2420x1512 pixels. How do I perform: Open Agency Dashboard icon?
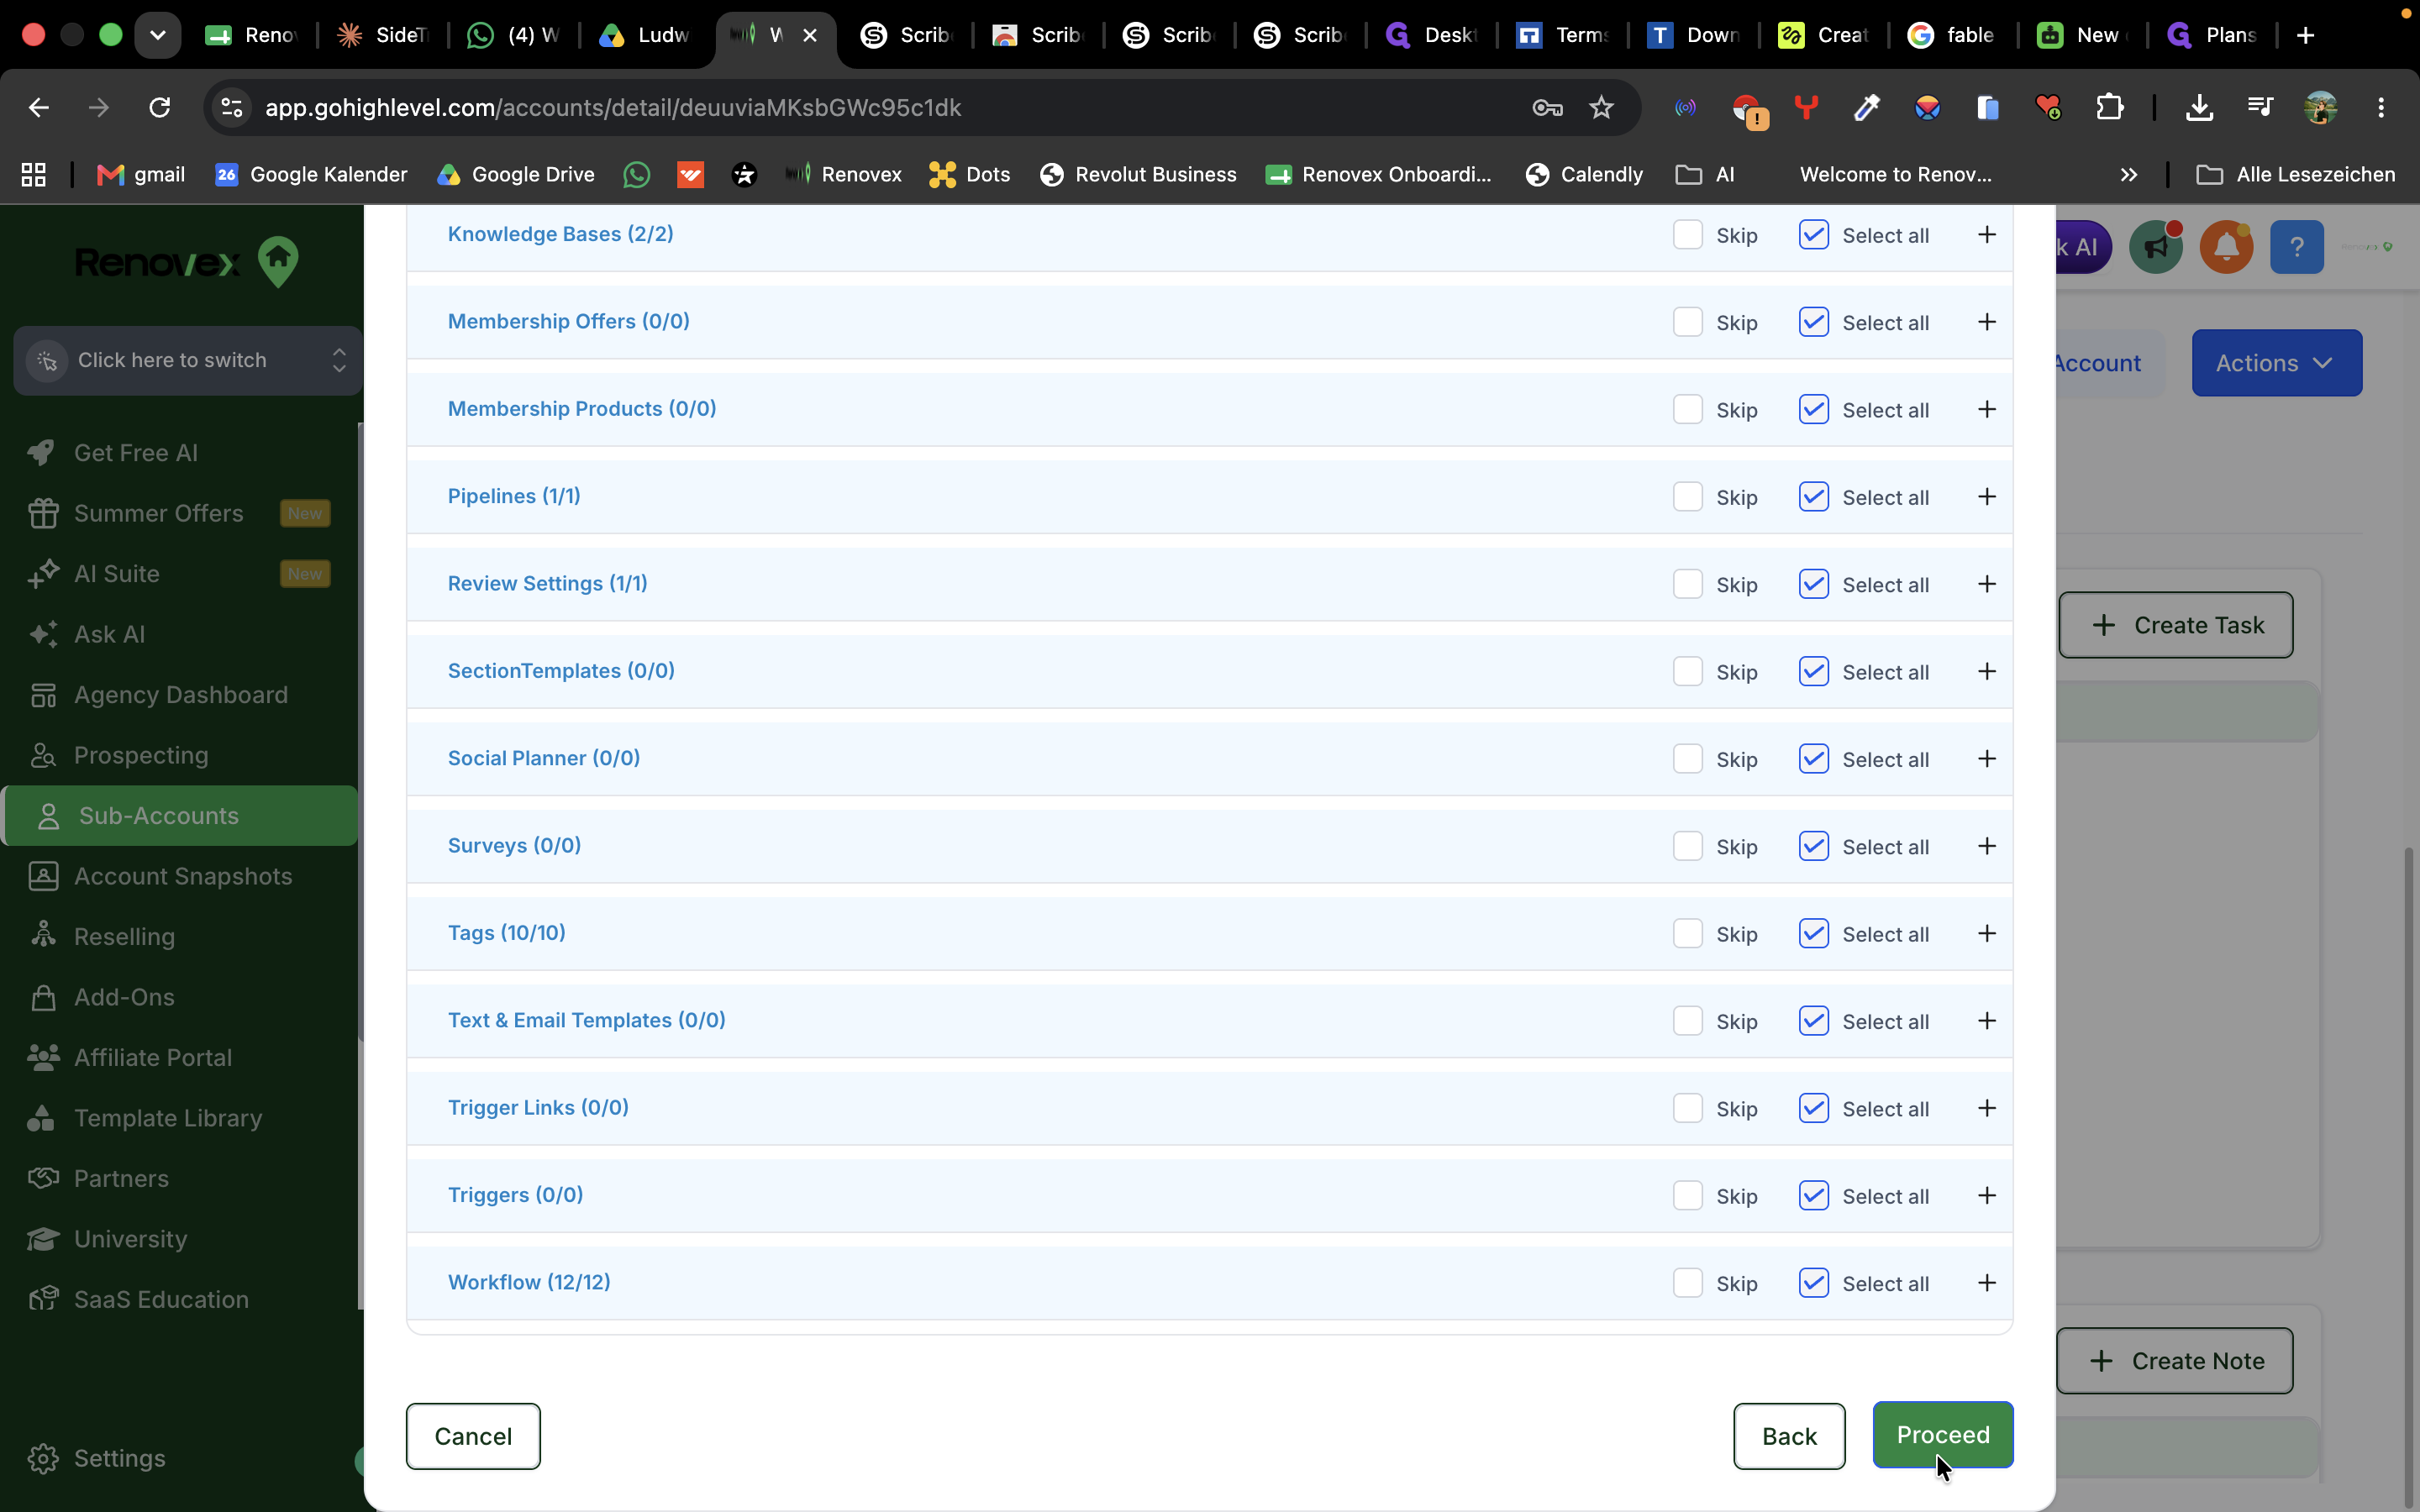pos(42,695)
